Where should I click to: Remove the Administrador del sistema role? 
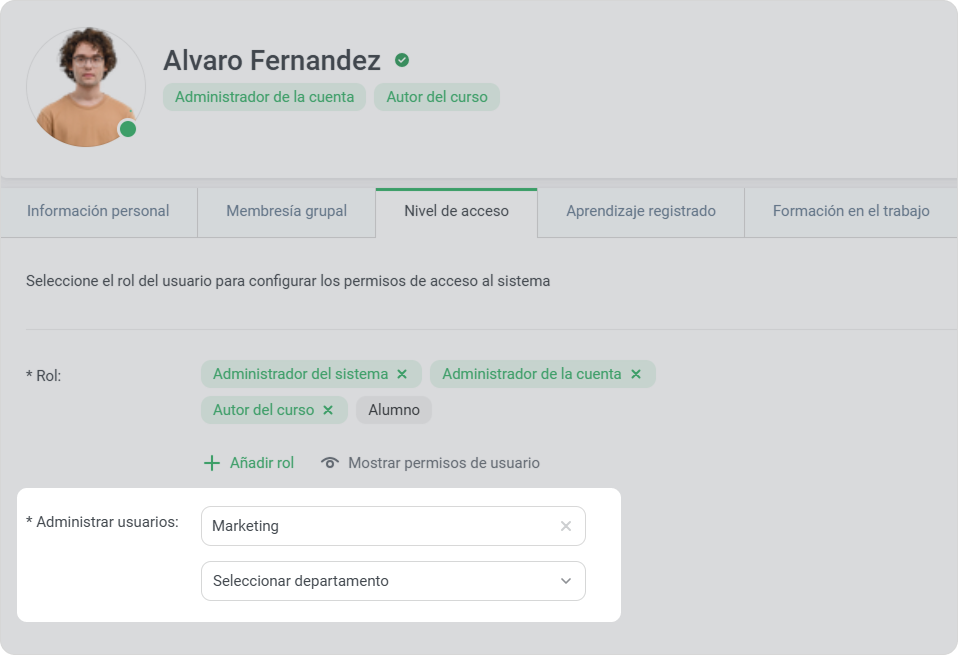402,374
